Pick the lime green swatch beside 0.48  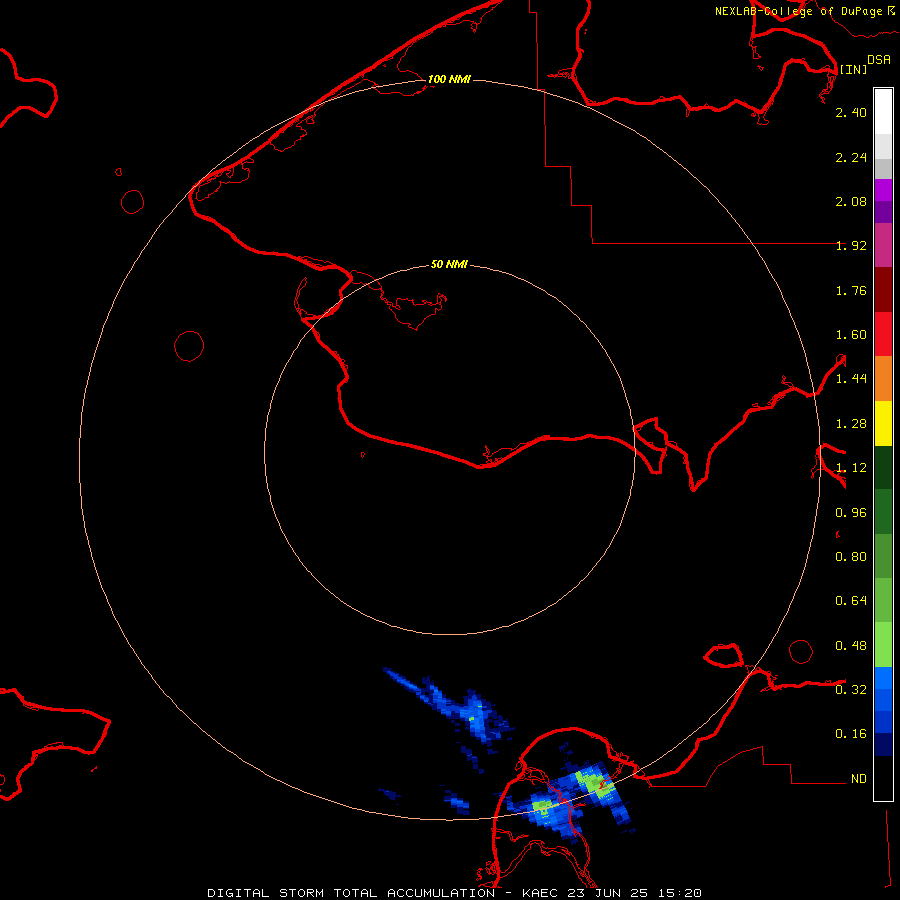click(x=883, y=645)
